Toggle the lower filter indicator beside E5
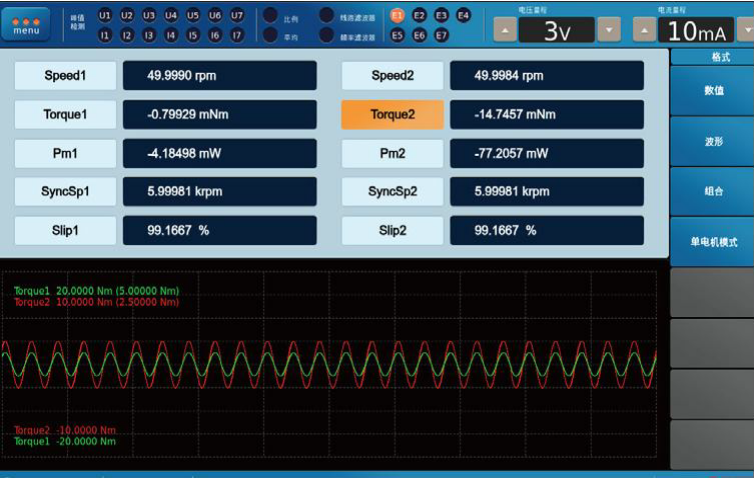This screenshot has width=755, height=479. (326, 35)
